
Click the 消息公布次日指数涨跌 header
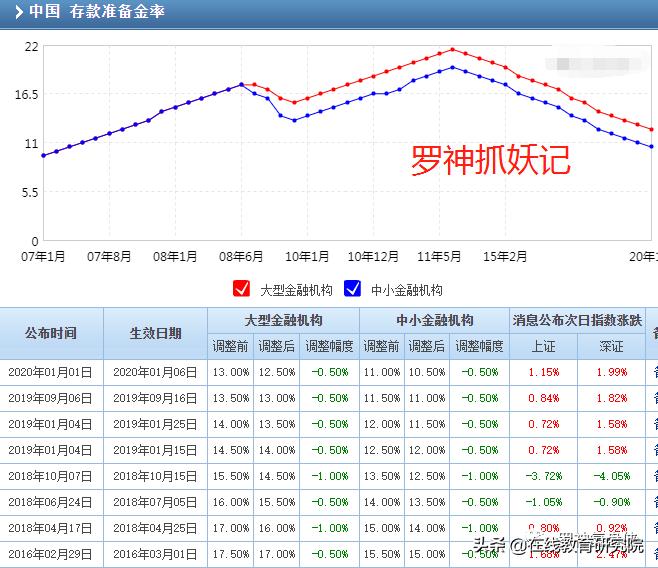(x=577, y=320)
